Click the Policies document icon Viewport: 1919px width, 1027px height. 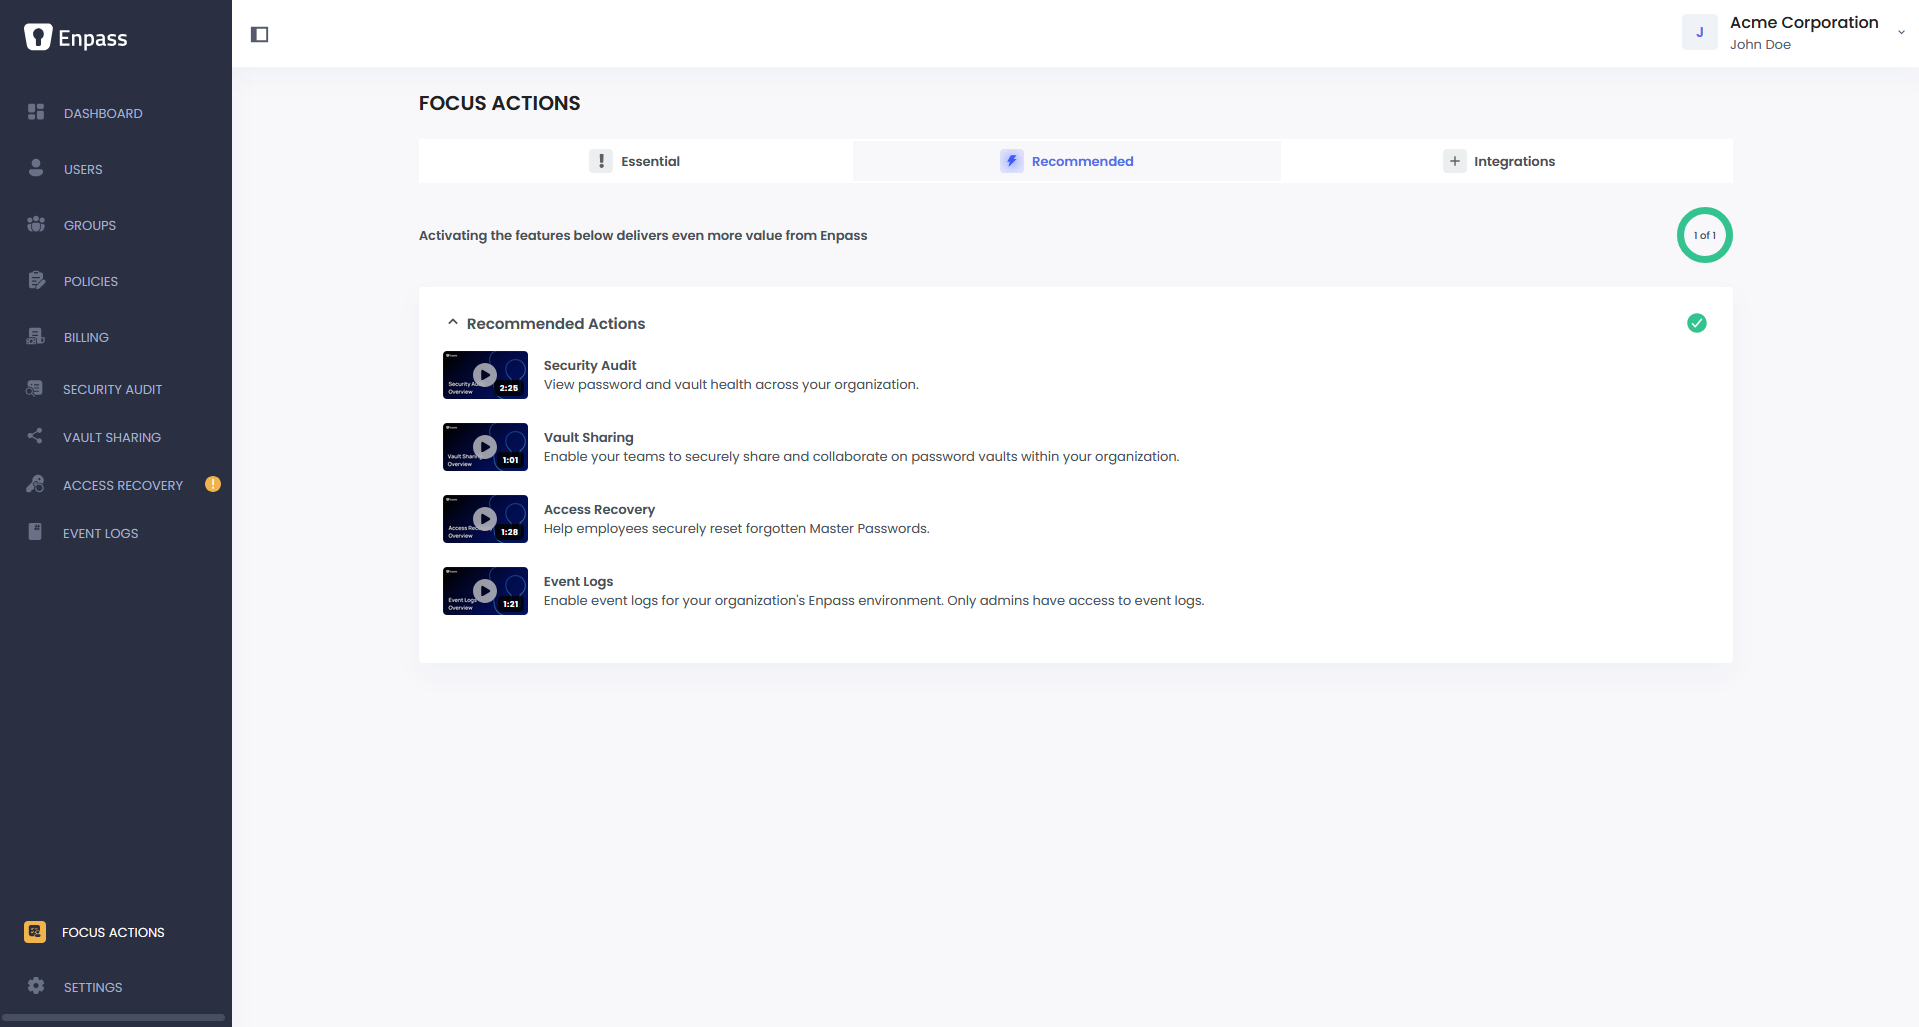tap(37, 280)
